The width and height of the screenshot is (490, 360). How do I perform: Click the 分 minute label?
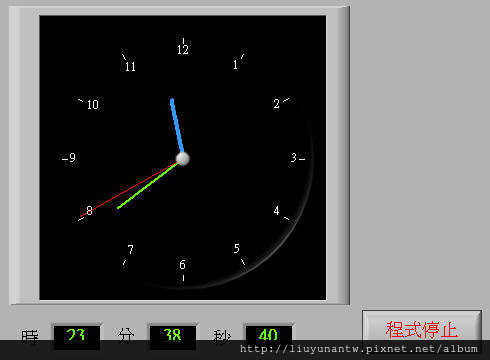coord(126,335)
